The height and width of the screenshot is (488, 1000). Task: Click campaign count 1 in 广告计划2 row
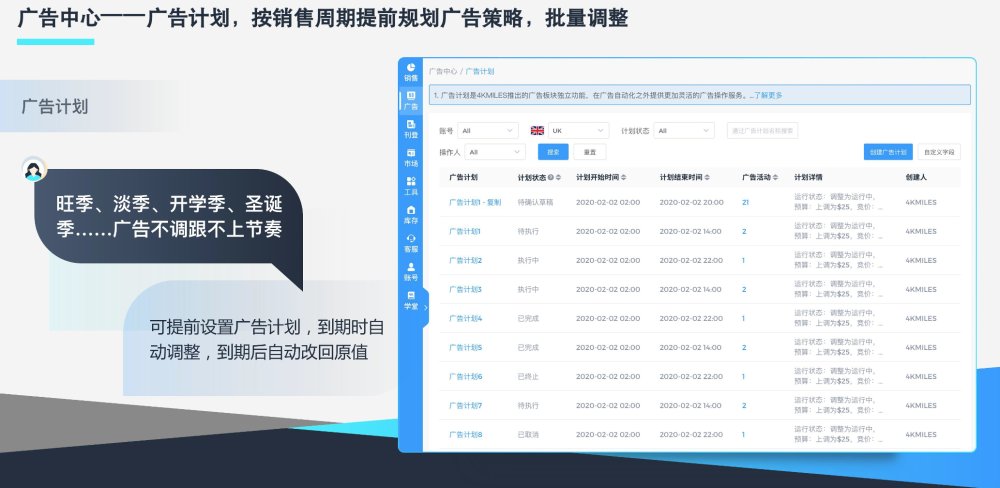[744, 260]
